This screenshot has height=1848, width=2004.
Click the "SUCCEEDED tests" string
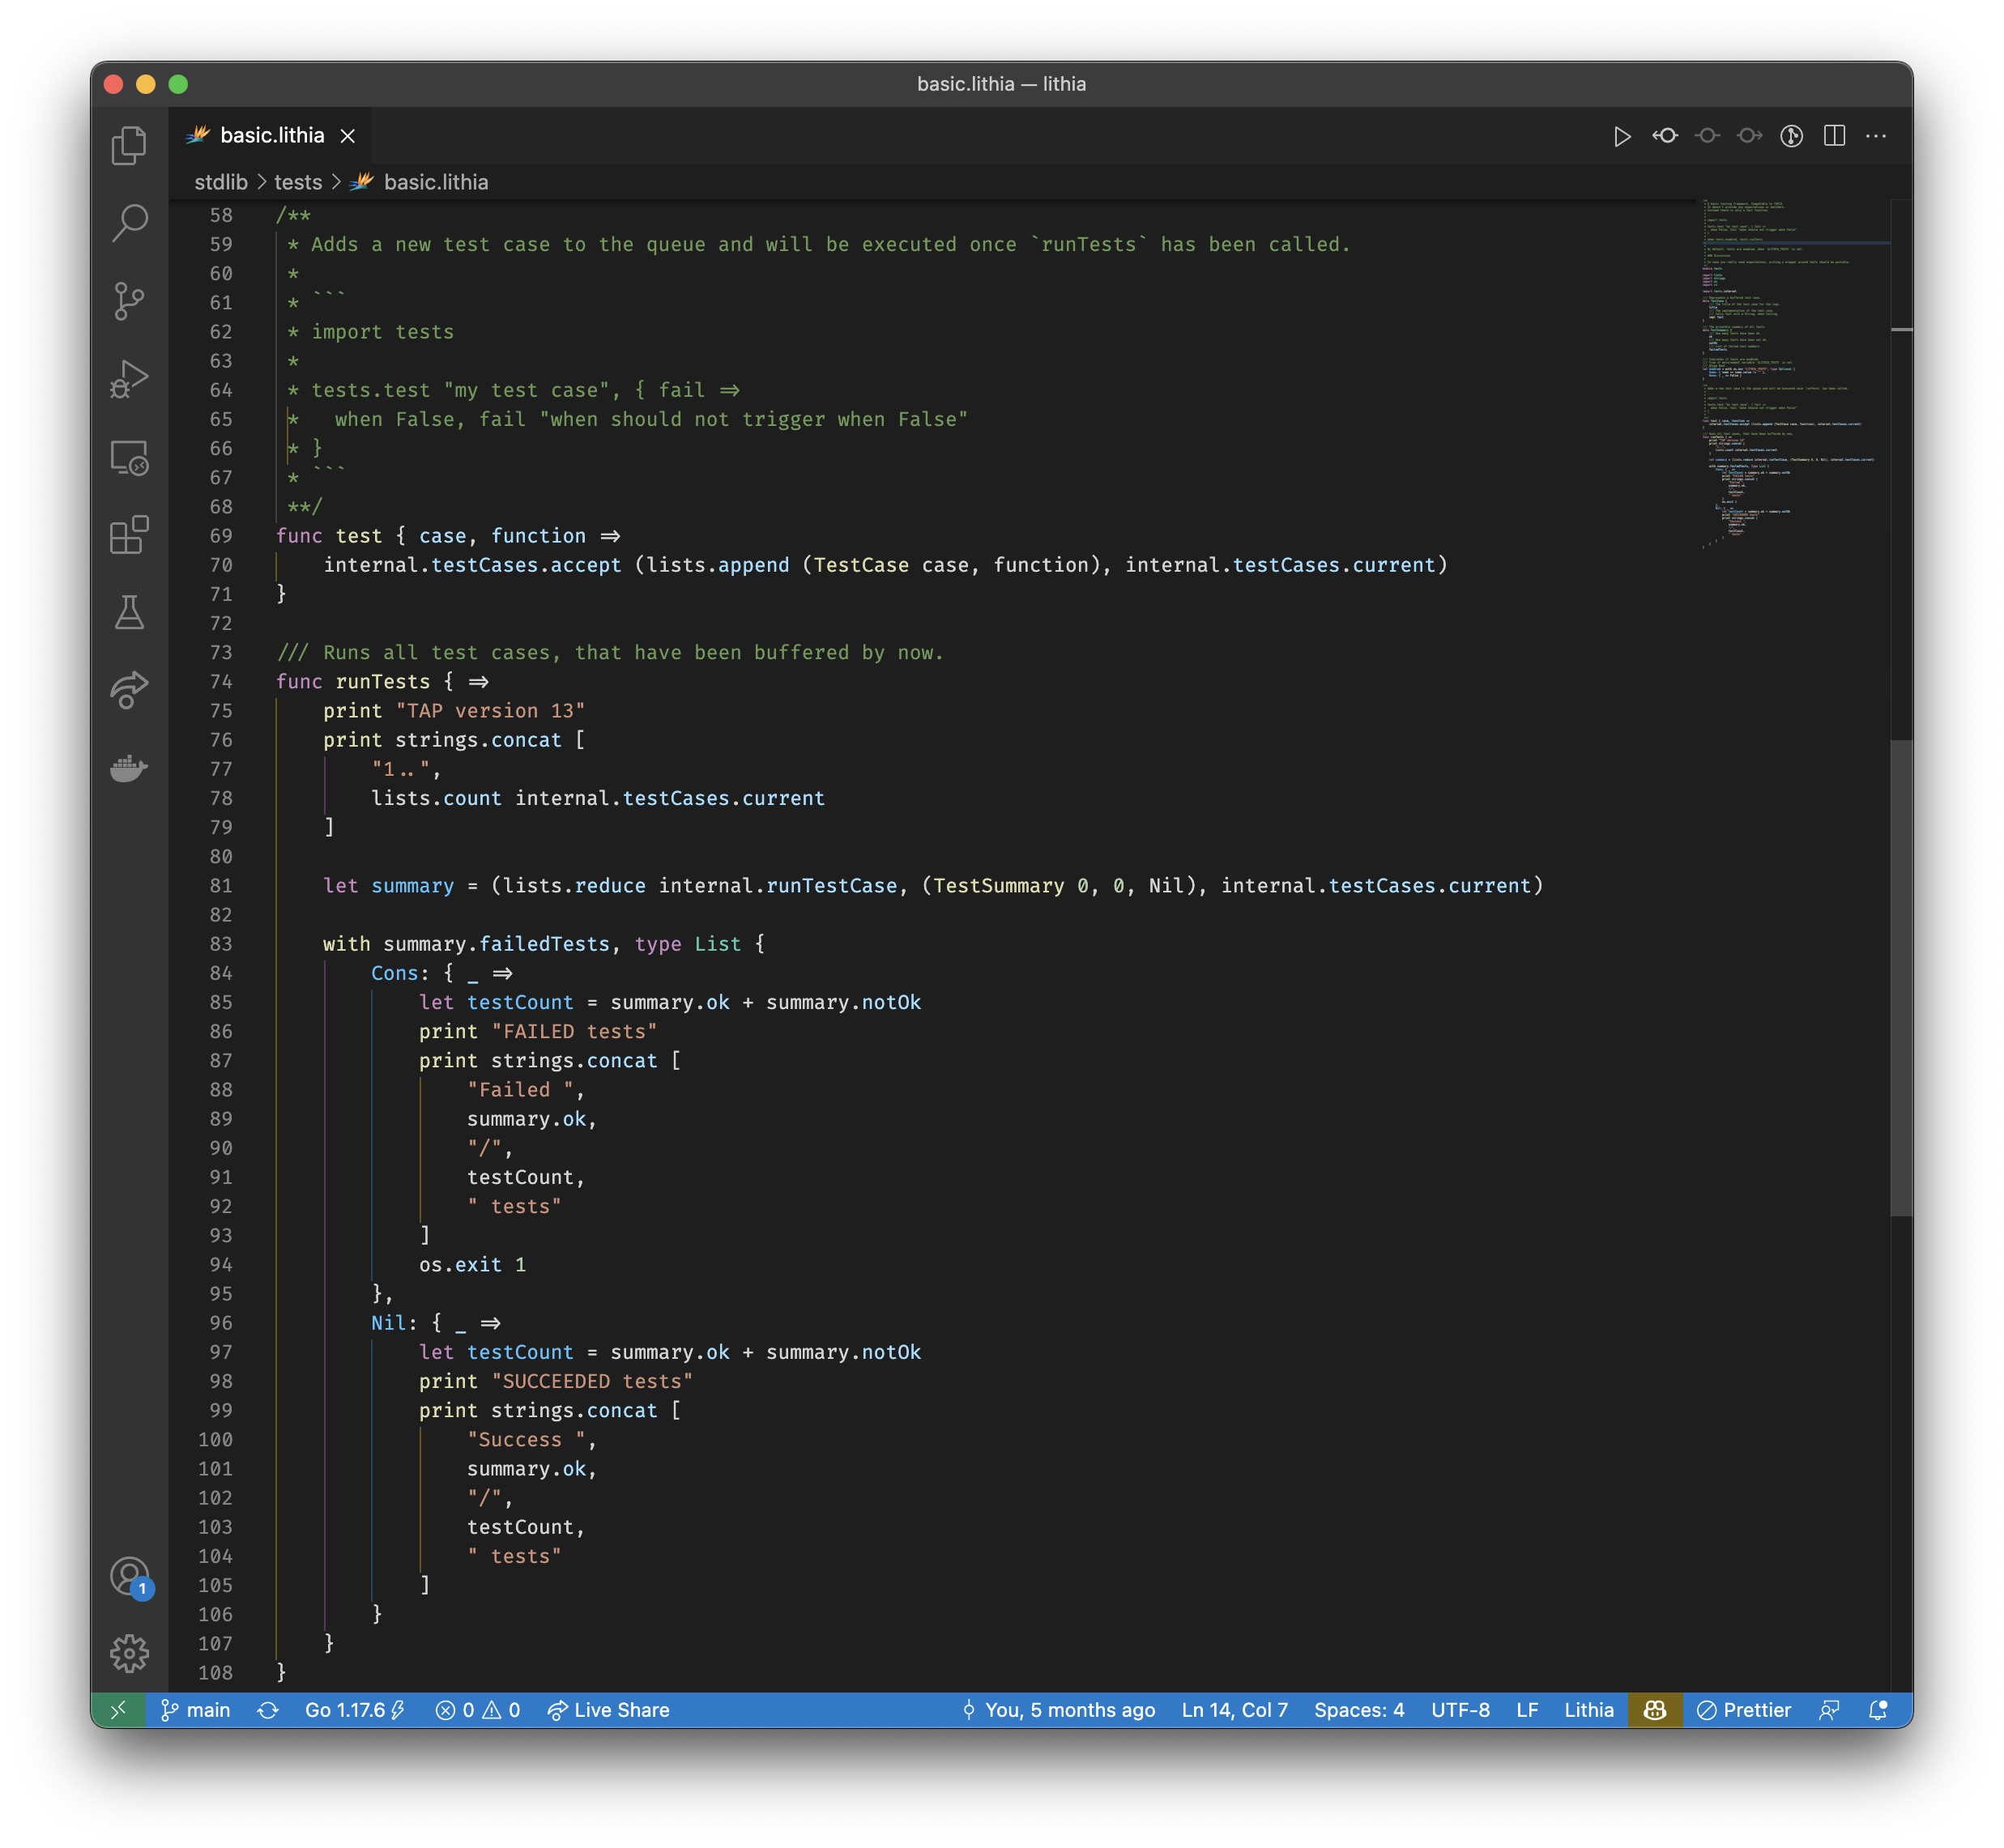click(592, 1381)
